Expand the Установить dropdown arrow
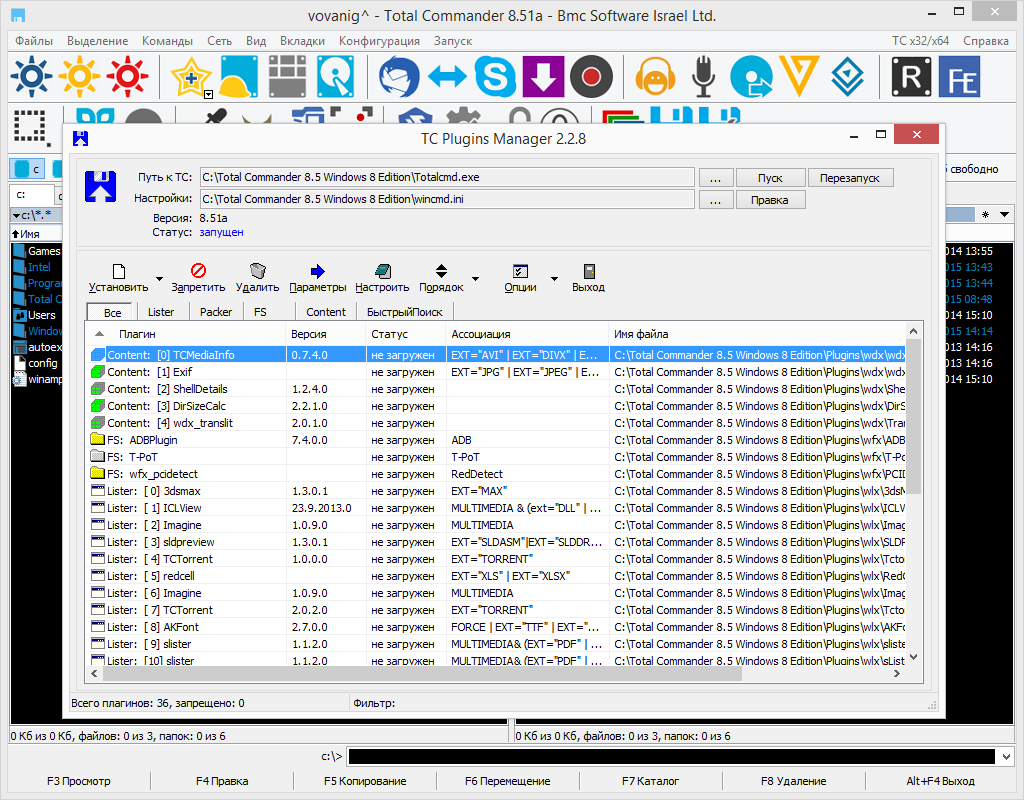The width and height of the screenshot is (1024, 800). (x=159, y=279)
